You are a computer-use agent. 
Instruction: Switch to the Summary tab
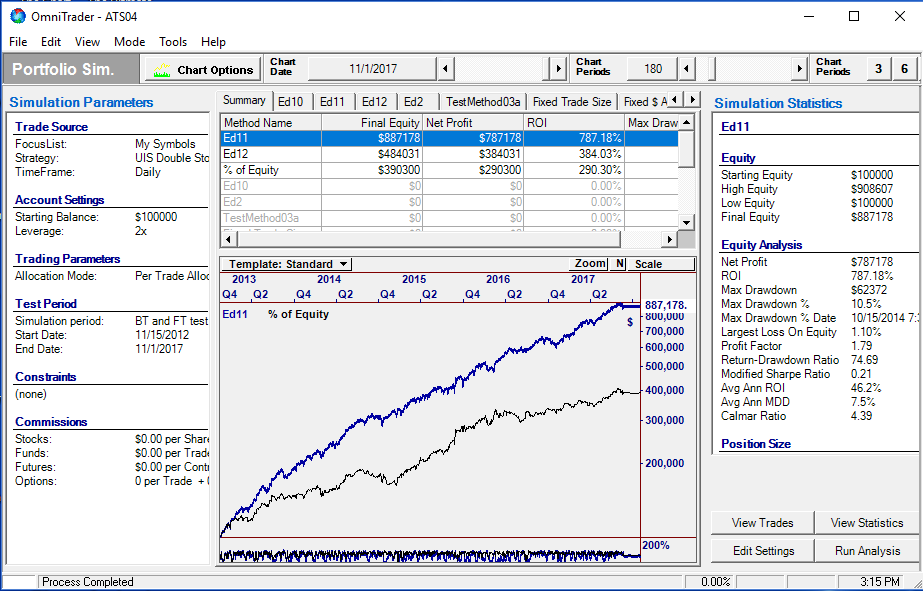pos(244,100)
